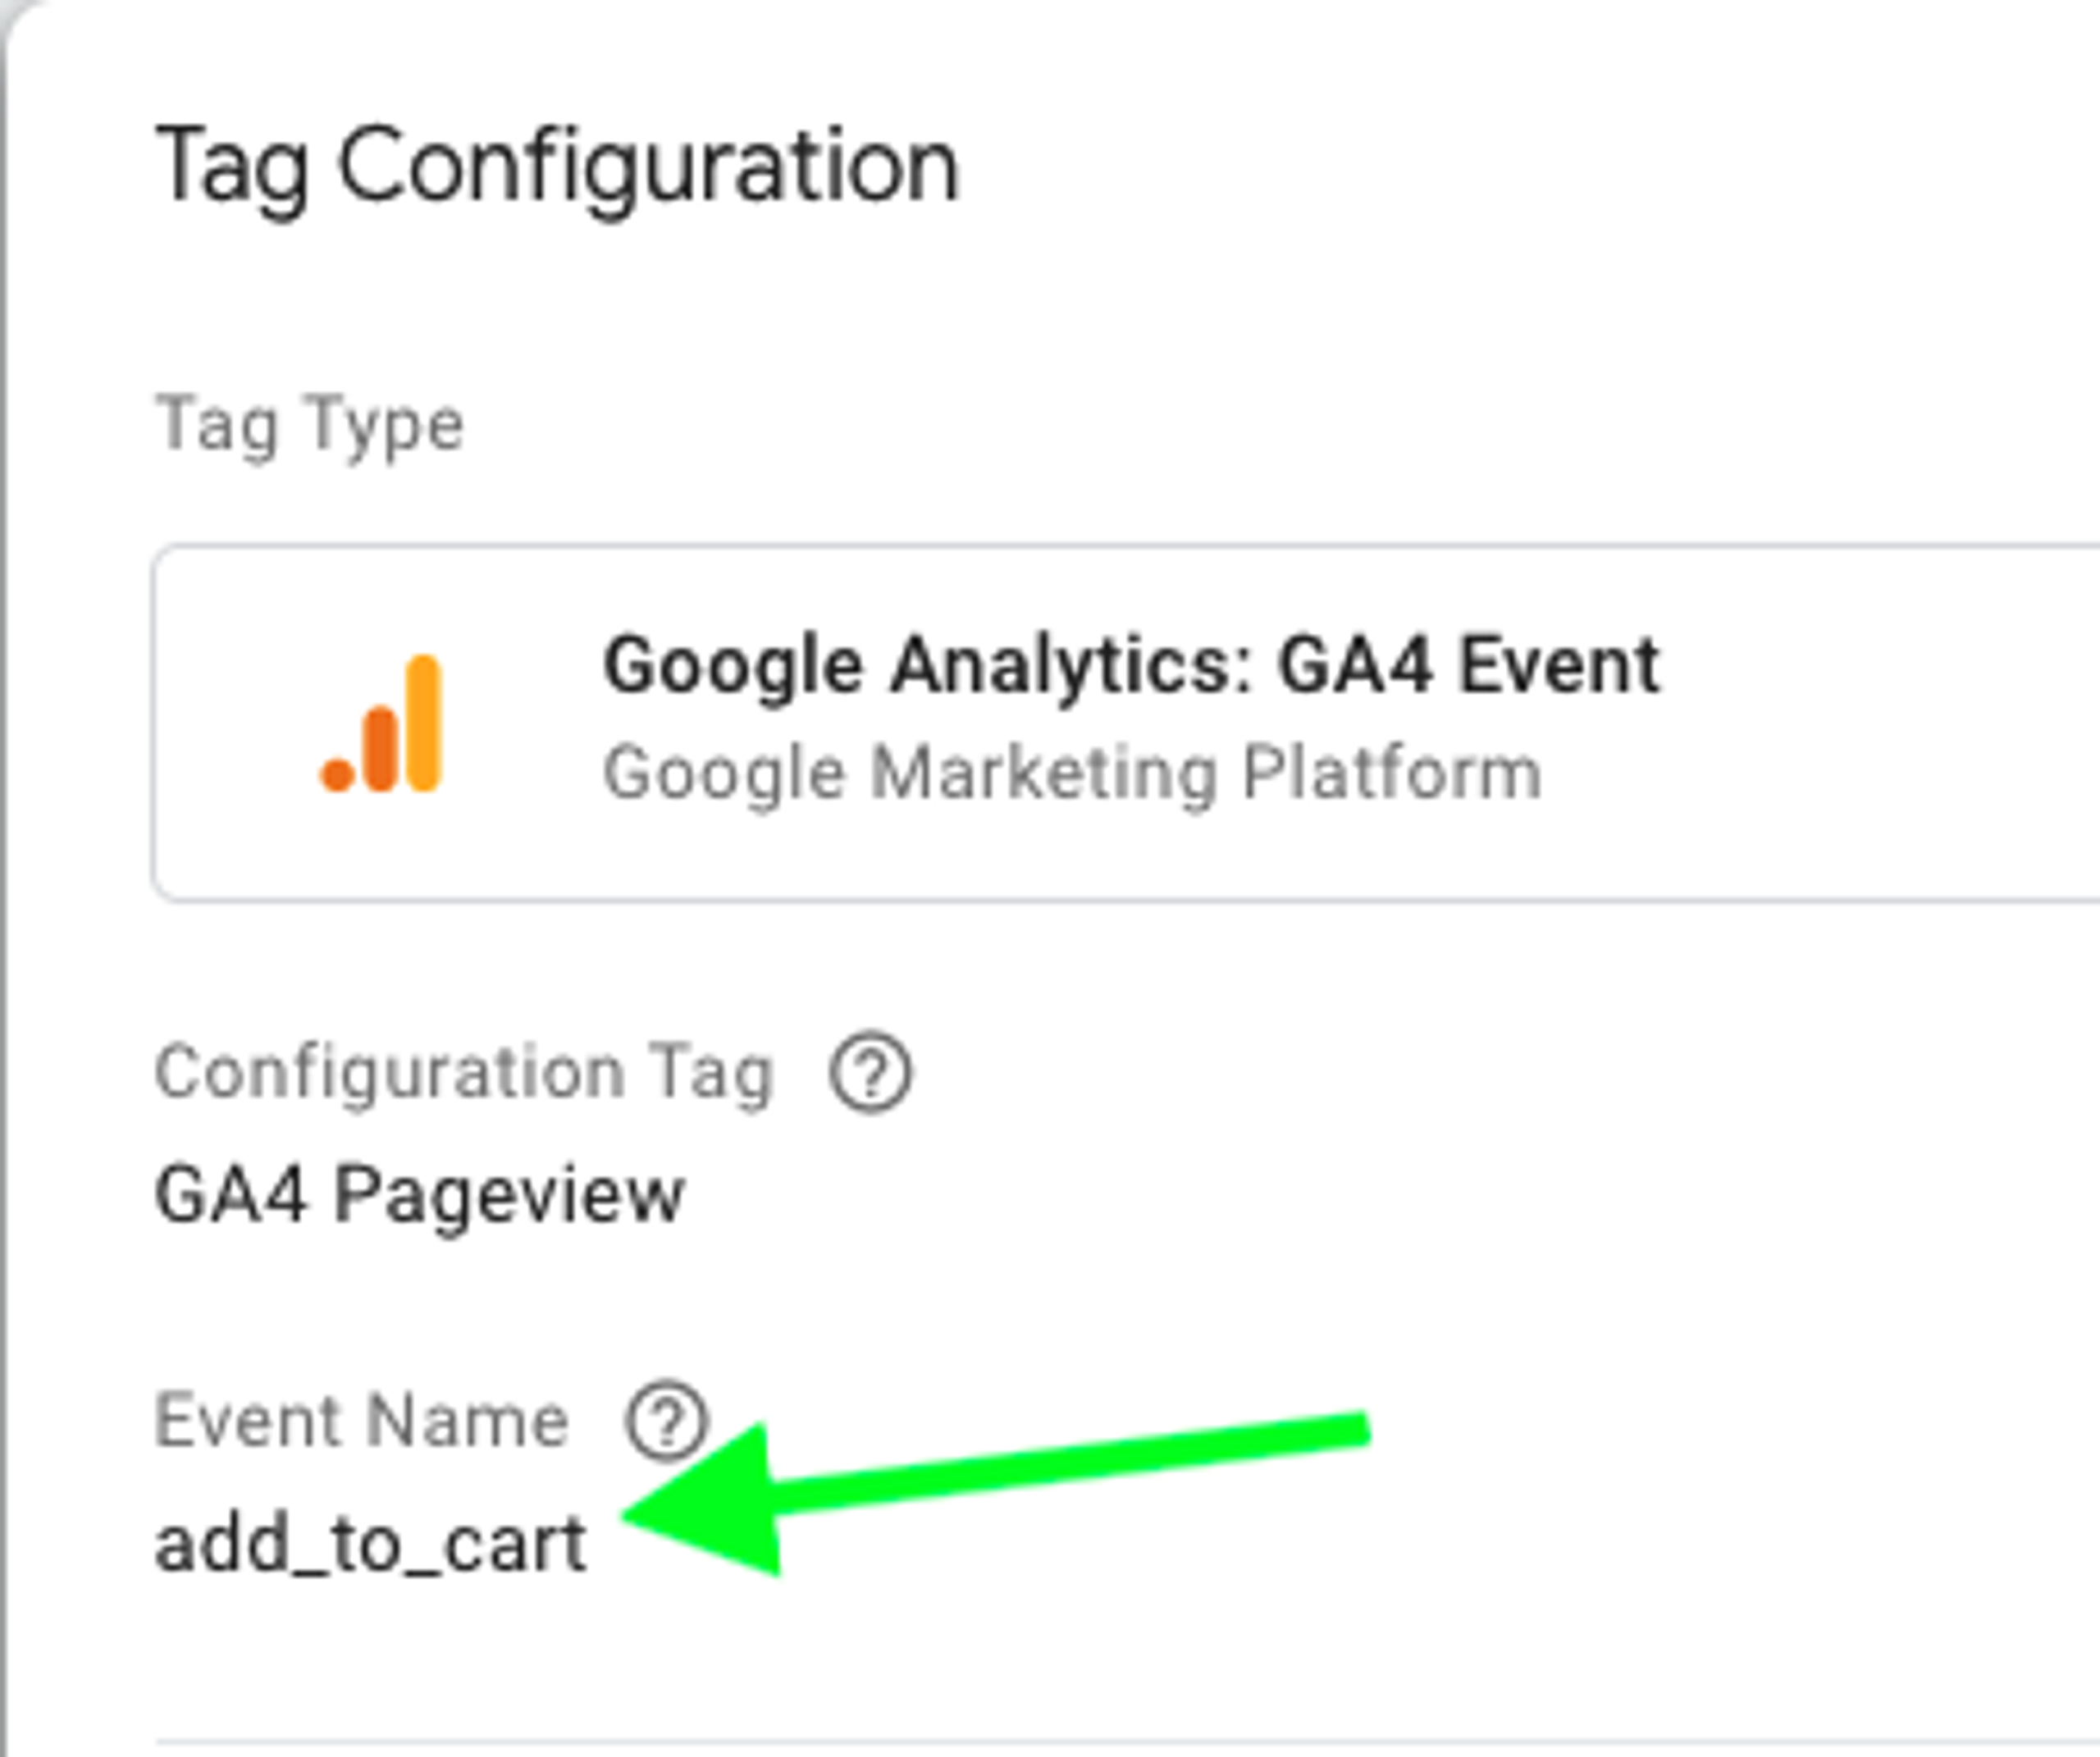Click the tall yellow bar in Analytics logo
Screen dimensions: 2100x1757
(424, 724)
